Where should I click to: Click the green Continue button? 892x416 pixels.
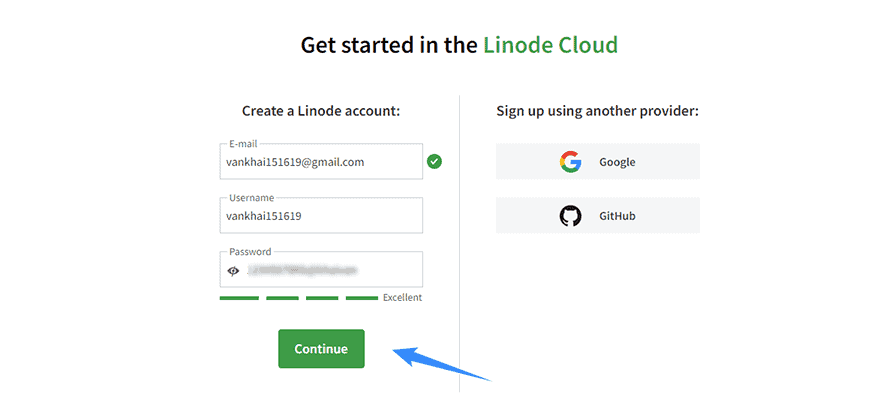pyautogui.click(x=321, y=348)
